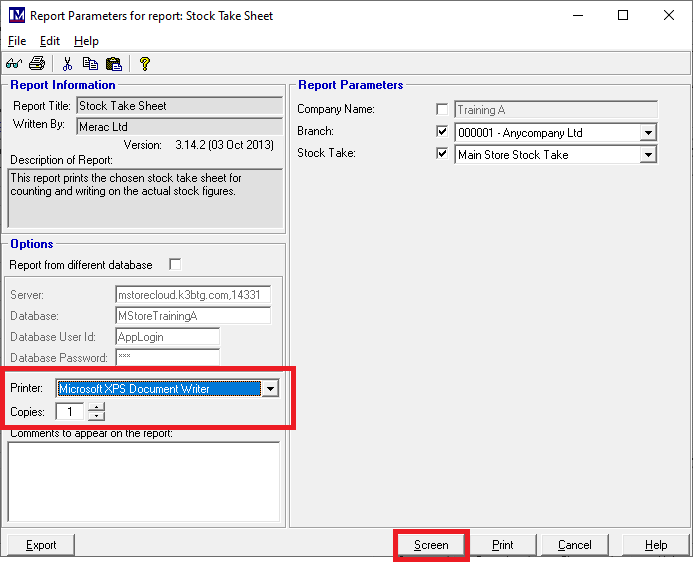Open the File menu
The image size is (699, 565).
coord(17,41)
